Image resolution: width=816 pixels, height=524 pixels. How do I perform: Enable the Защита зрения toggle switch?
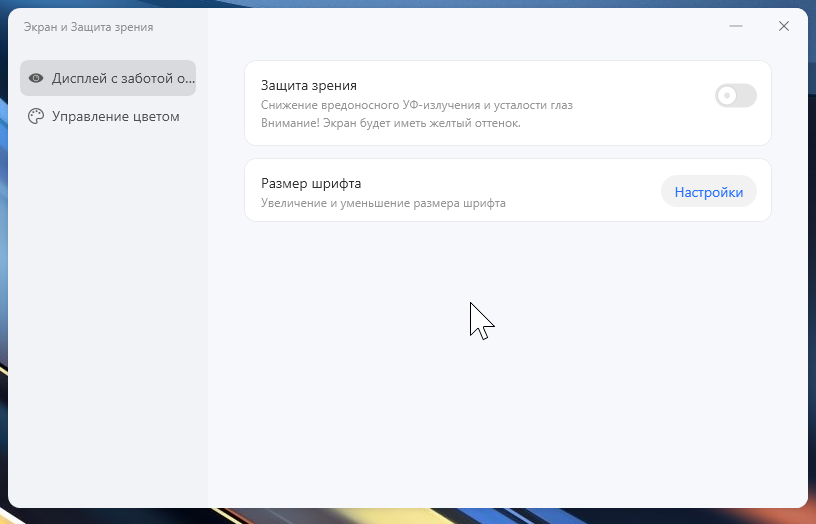(735, 96)
